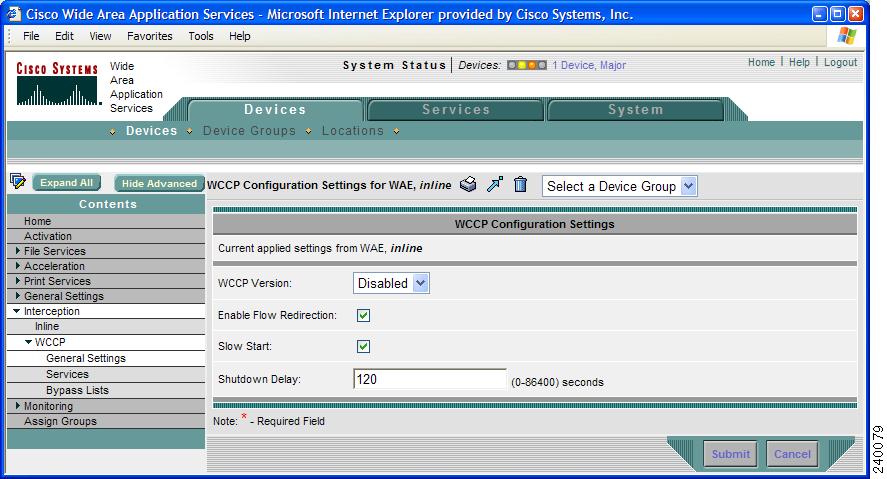Click the Shutdown Delay input field
The height and width of the screenshot is (479, 887).
429,379
